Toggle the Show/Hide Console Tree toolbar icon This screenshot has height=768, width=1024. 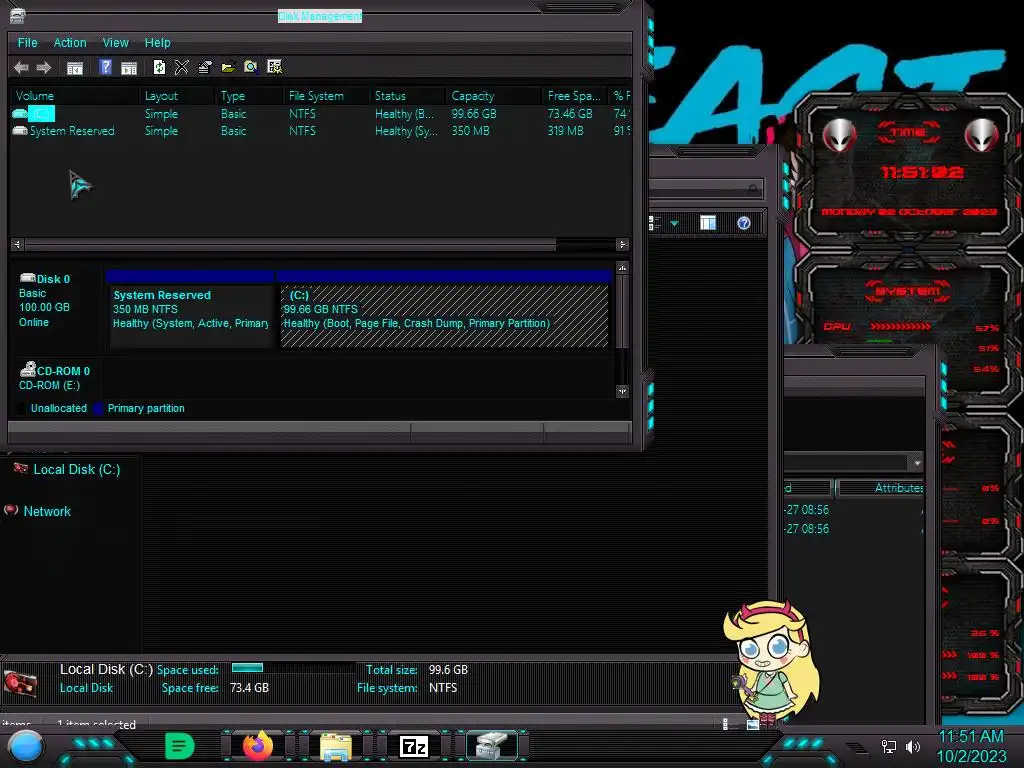pos(74,67)
